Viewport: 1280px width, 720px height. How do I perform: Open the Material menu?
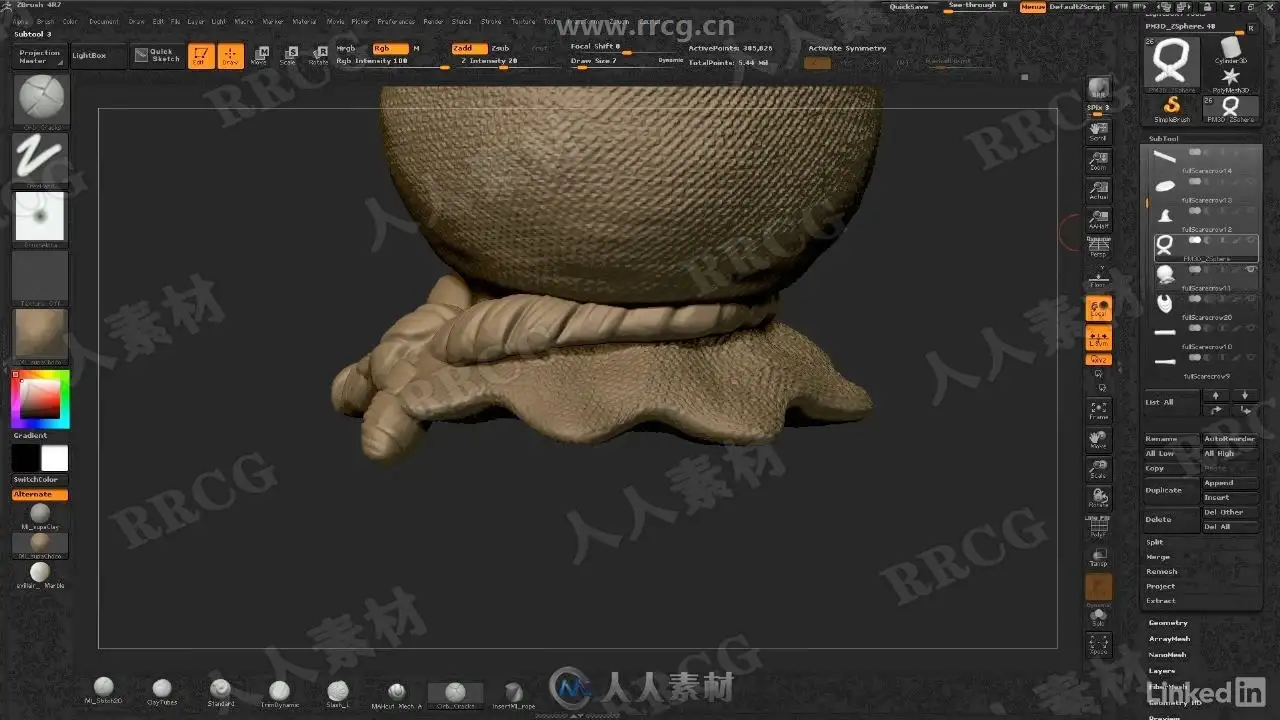(x=304, y=21)
